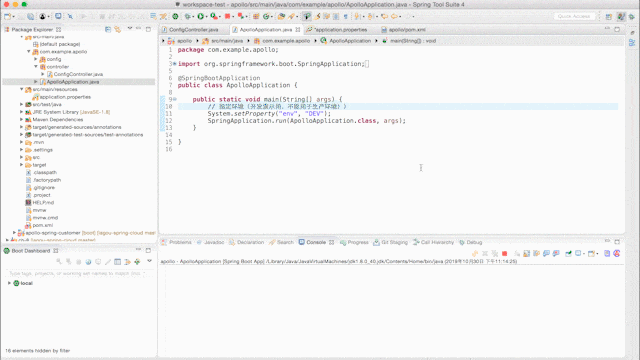Click the Save All toolbar icon
Screen dimensions: 640x360
point(31,16)
